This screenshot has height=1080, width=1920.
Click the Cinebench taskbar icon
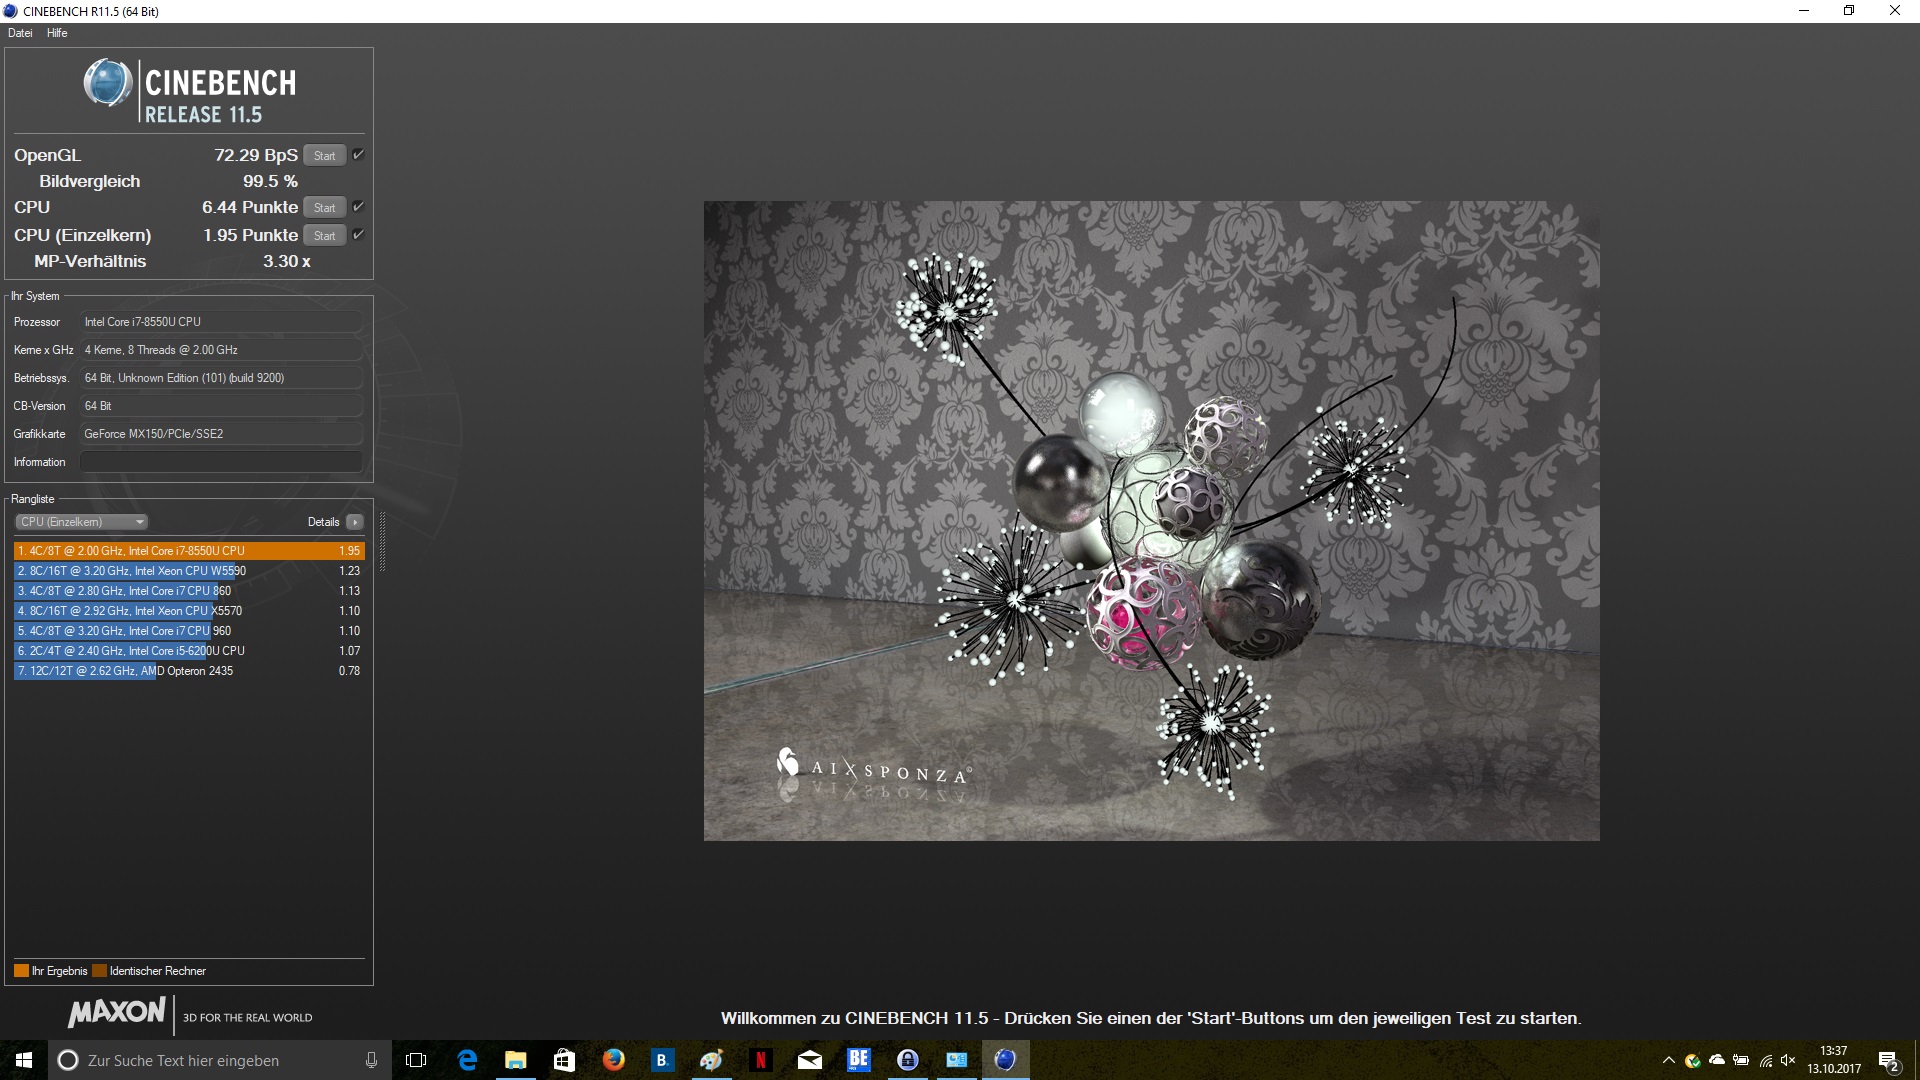pyautogui.click(x=1005, y=1060)
